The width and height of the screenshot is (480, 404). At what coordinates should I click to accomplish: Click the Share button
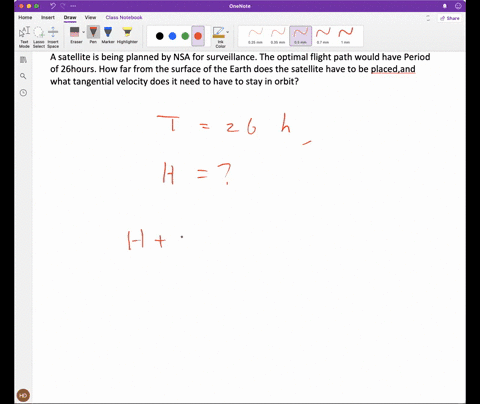tap(450, 18)
